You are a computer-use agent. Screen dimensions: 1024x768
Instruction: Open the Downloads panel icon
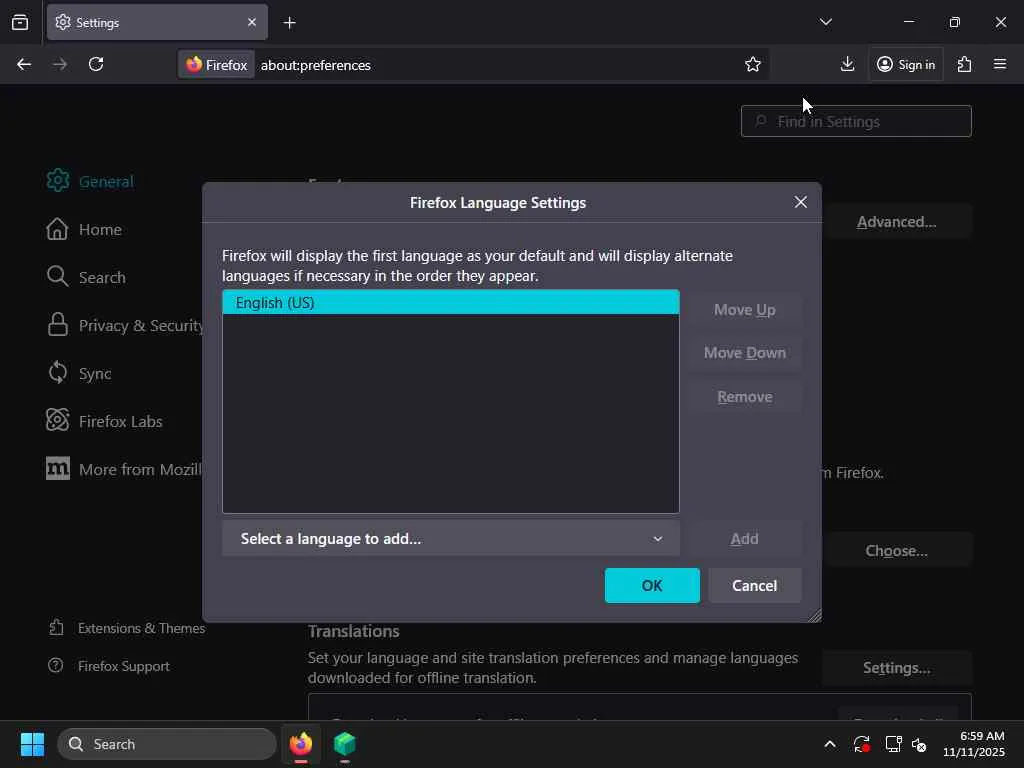pyautogui.click(x=847, y=64)
